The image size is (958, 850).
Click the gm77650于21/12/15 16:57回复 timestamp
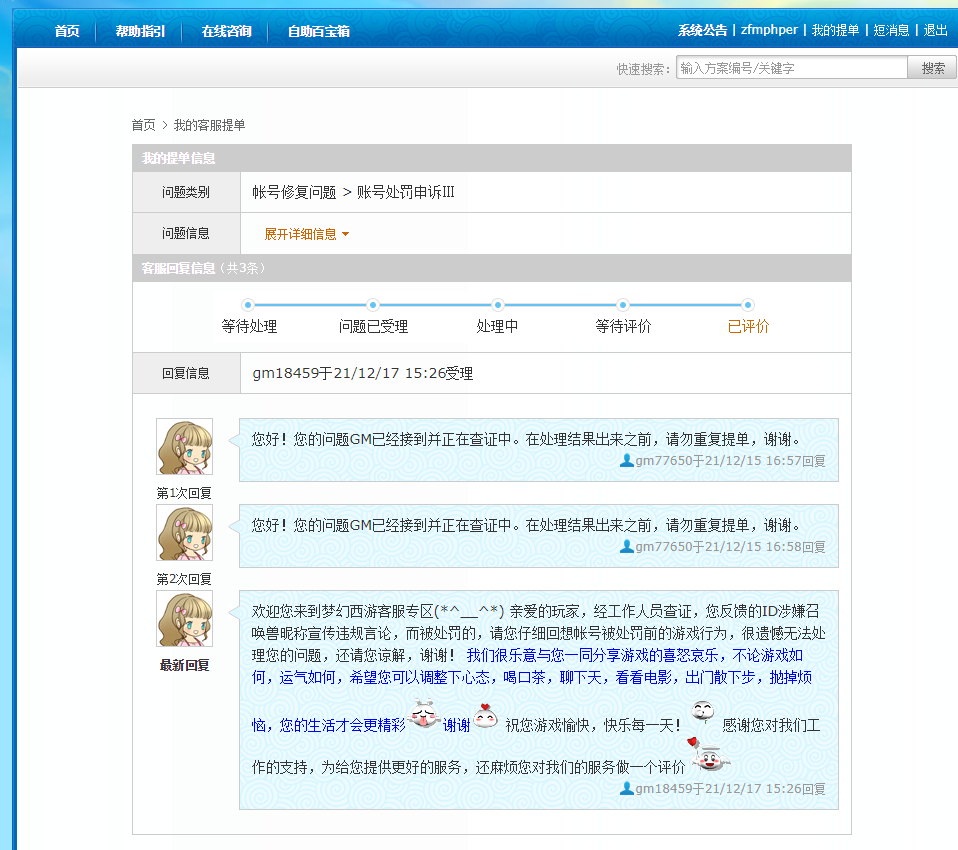pyautogui.click(x=730, y=461)
